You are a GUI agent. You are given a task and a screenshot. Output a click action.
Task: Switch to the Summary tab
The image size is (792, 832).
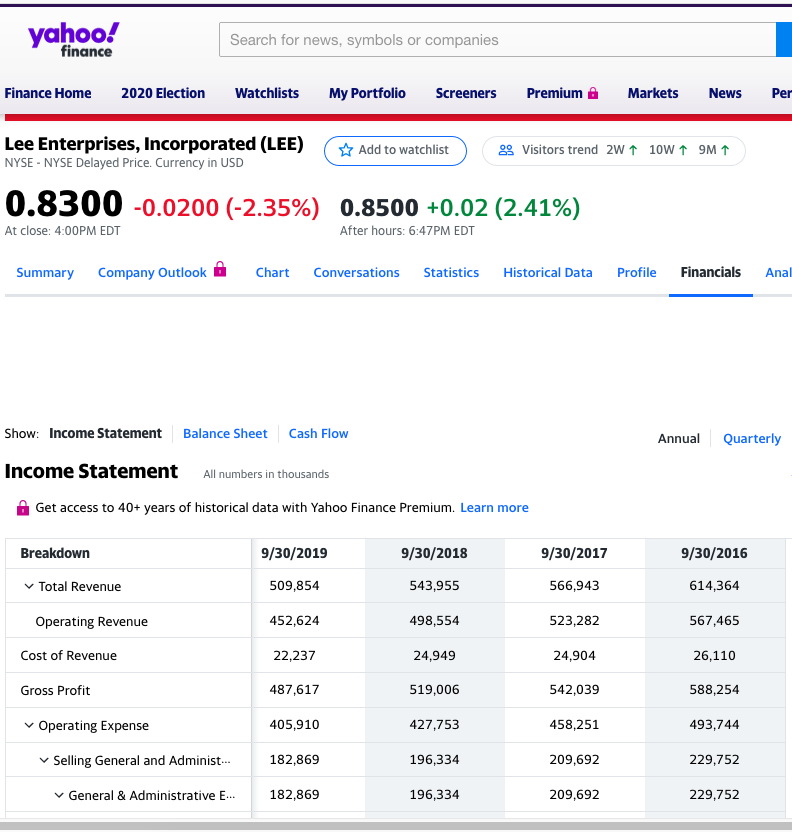coord(45,273)
